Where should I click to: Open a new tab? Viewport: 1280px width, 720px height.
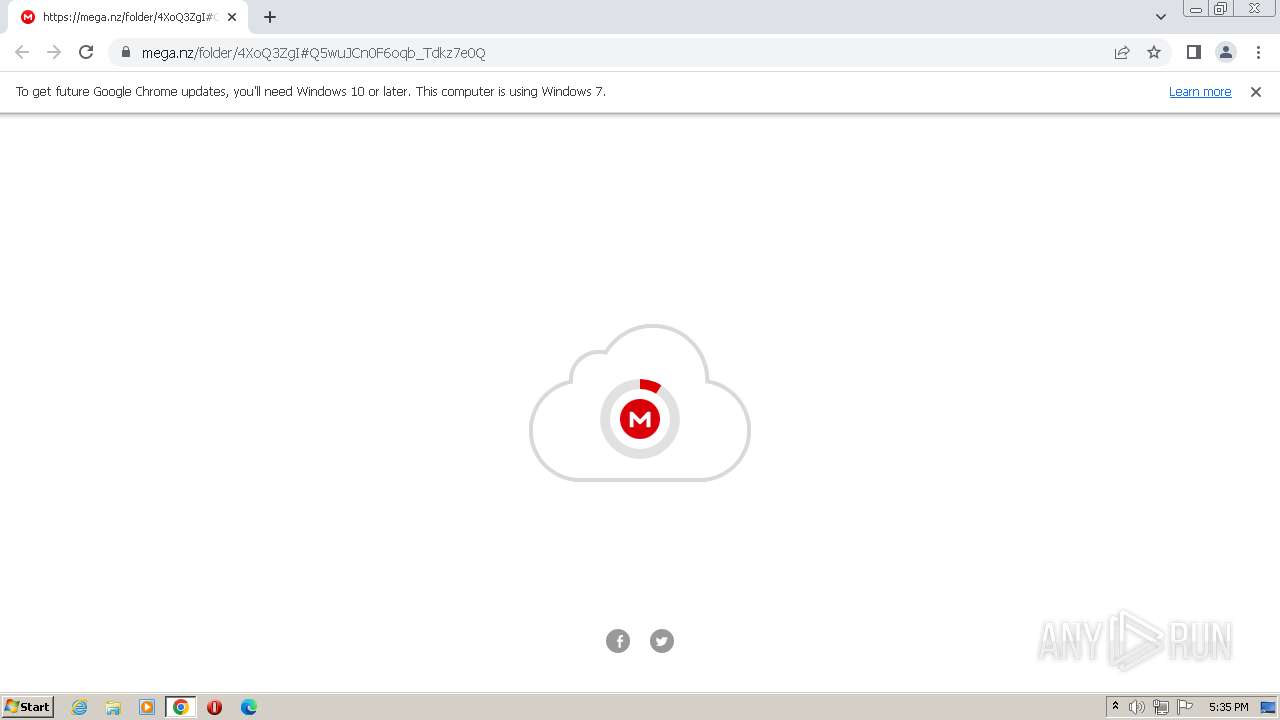[x=270, y=17]
